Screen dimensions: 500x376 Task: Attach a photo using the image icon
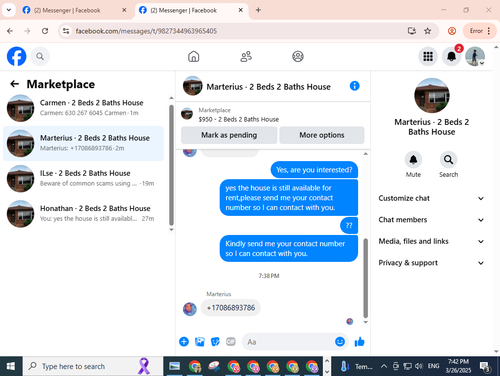pos(200,342)
